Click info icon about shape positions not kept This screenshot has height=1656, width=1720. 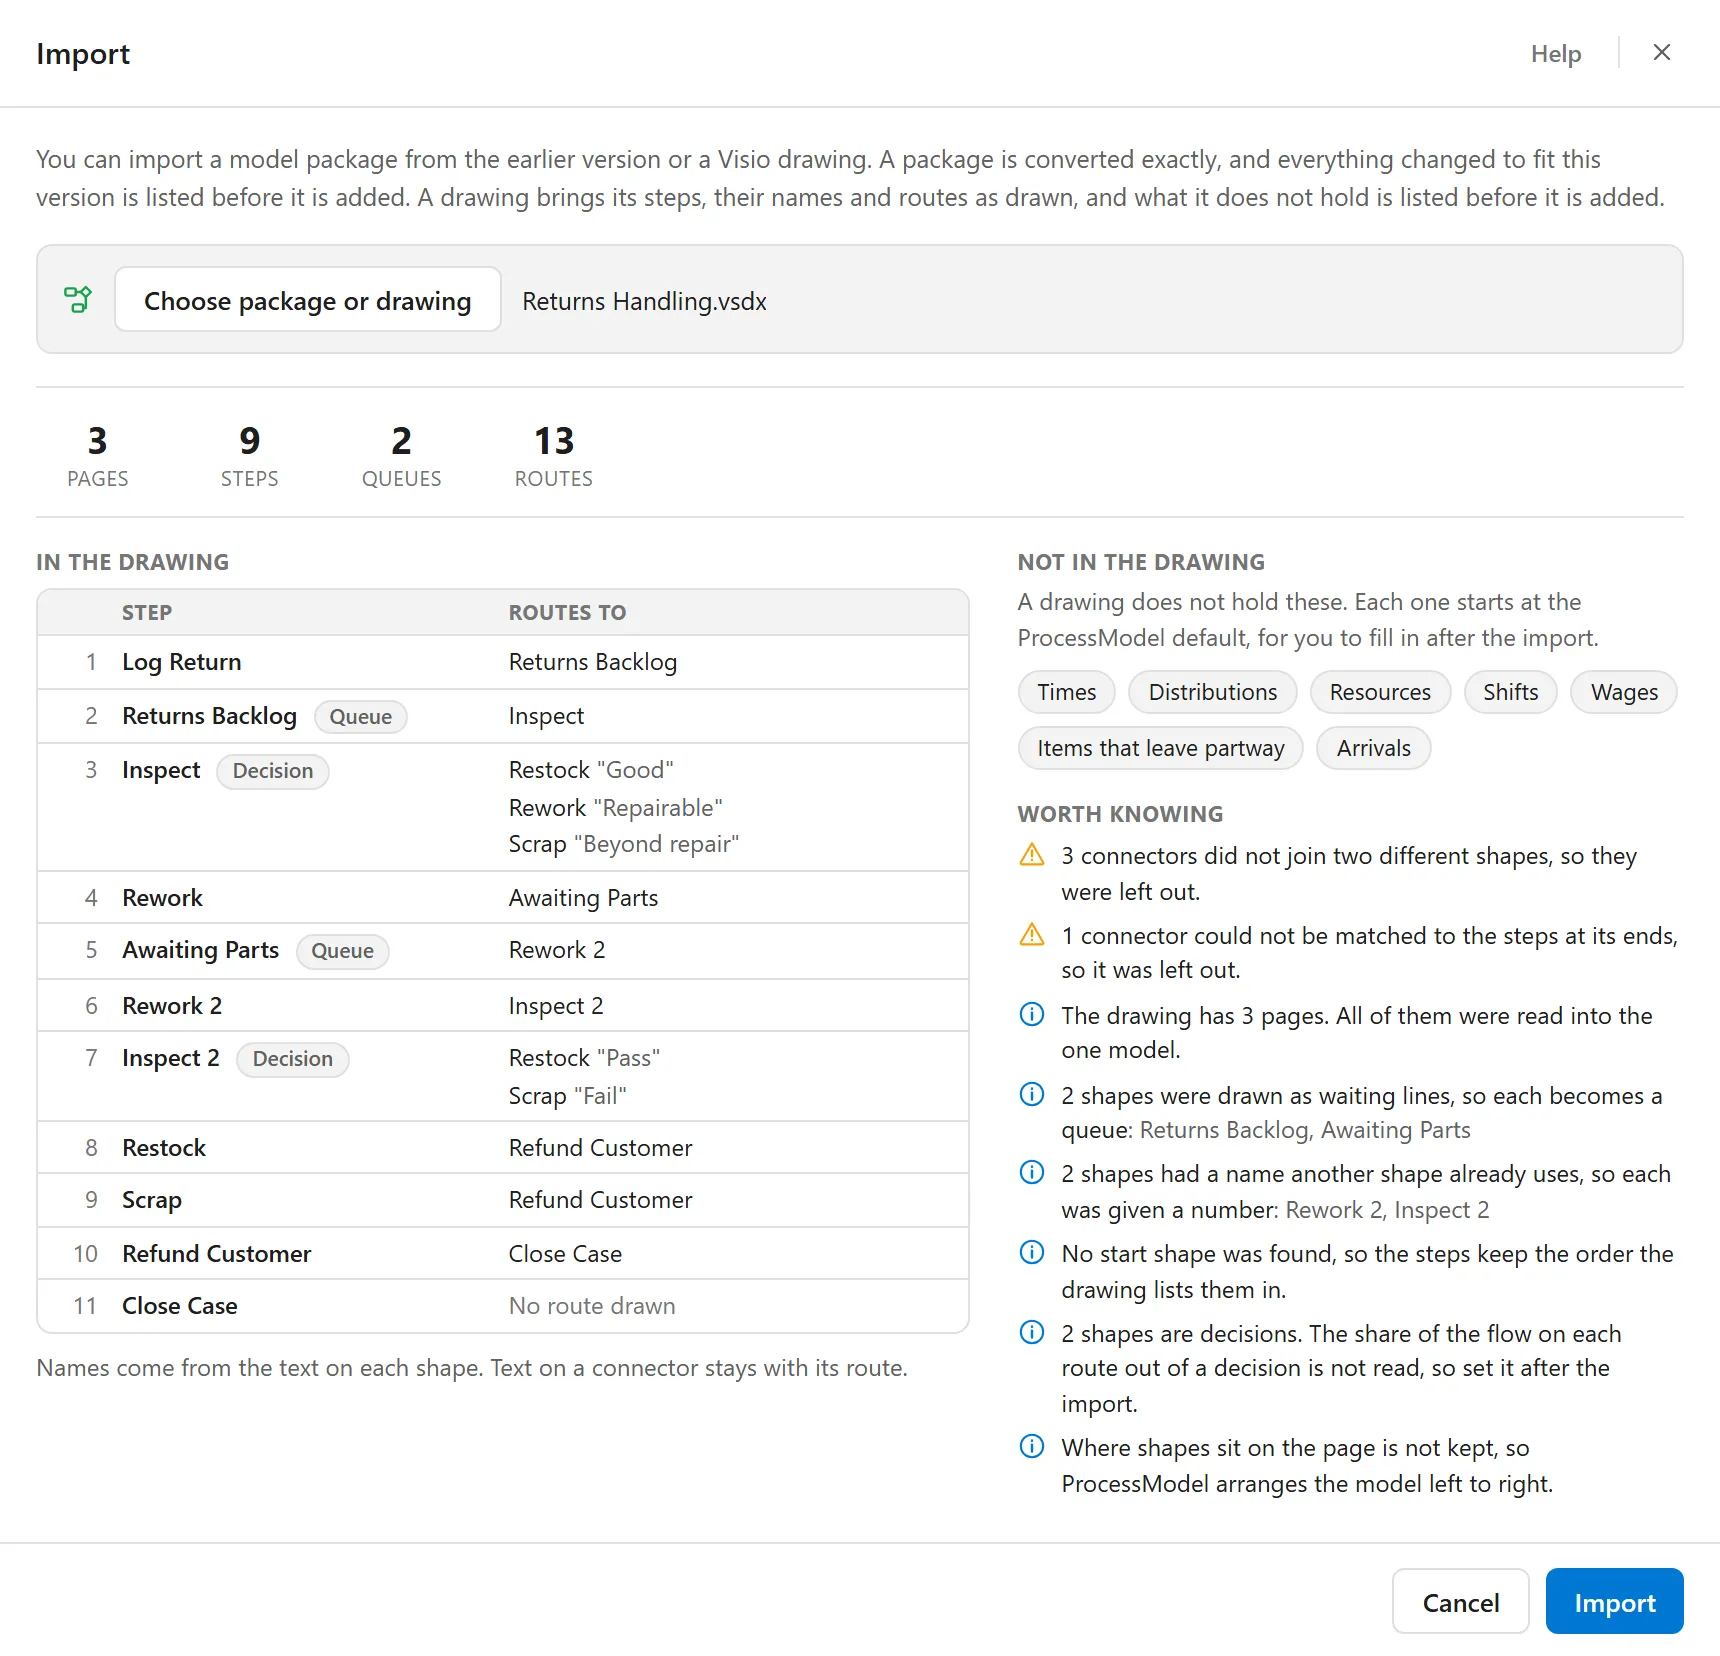1031,1446
